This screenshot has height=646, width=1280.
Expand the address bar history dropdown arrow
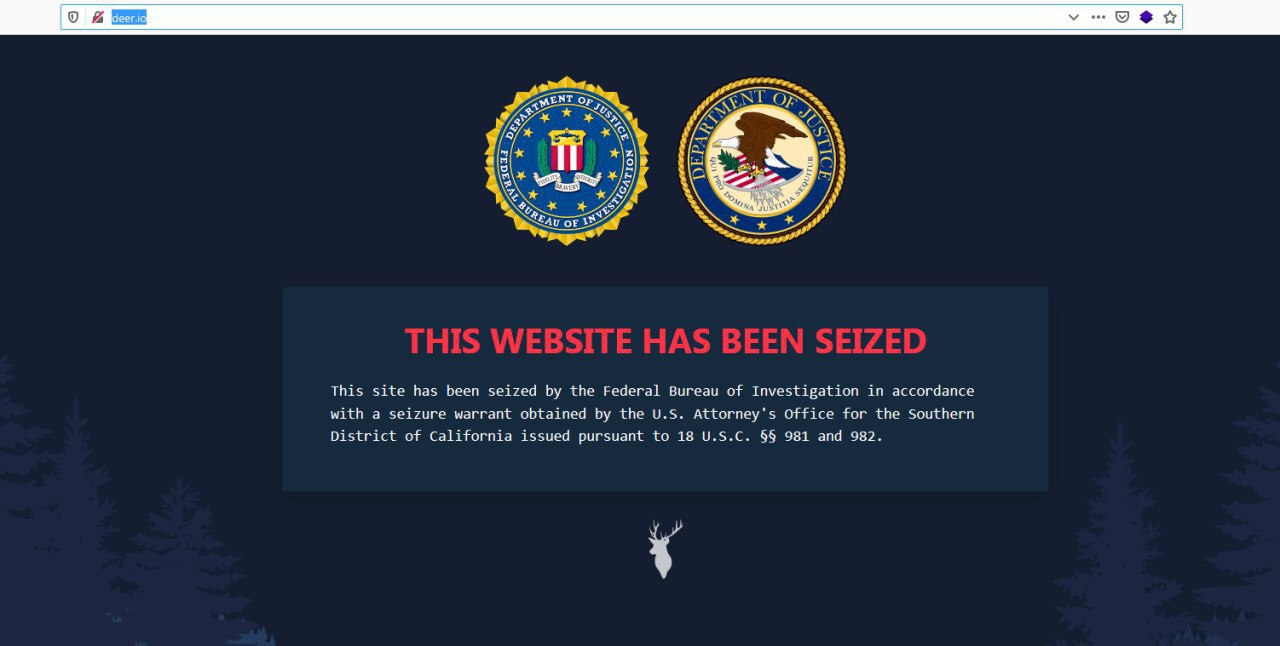coord(1073,17)
